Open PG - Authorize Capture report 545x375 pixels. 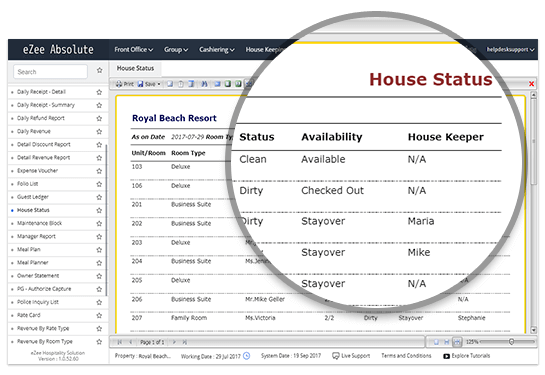click(x=44, y=289)
